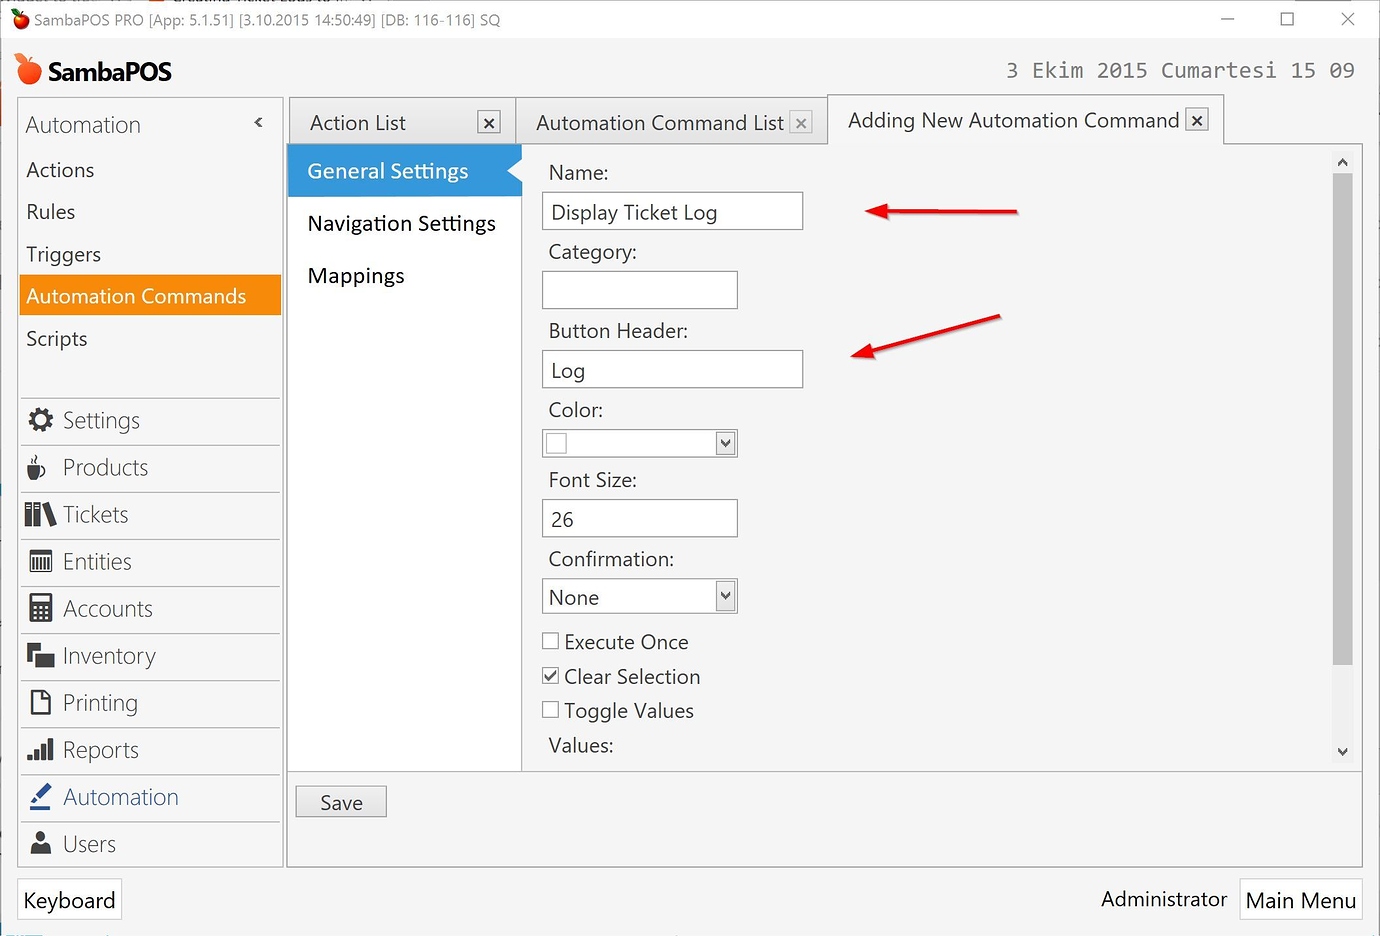Open the Confirmation dropdown
1380x936 pixels.
pyautogui.click(x=724, y=596)
